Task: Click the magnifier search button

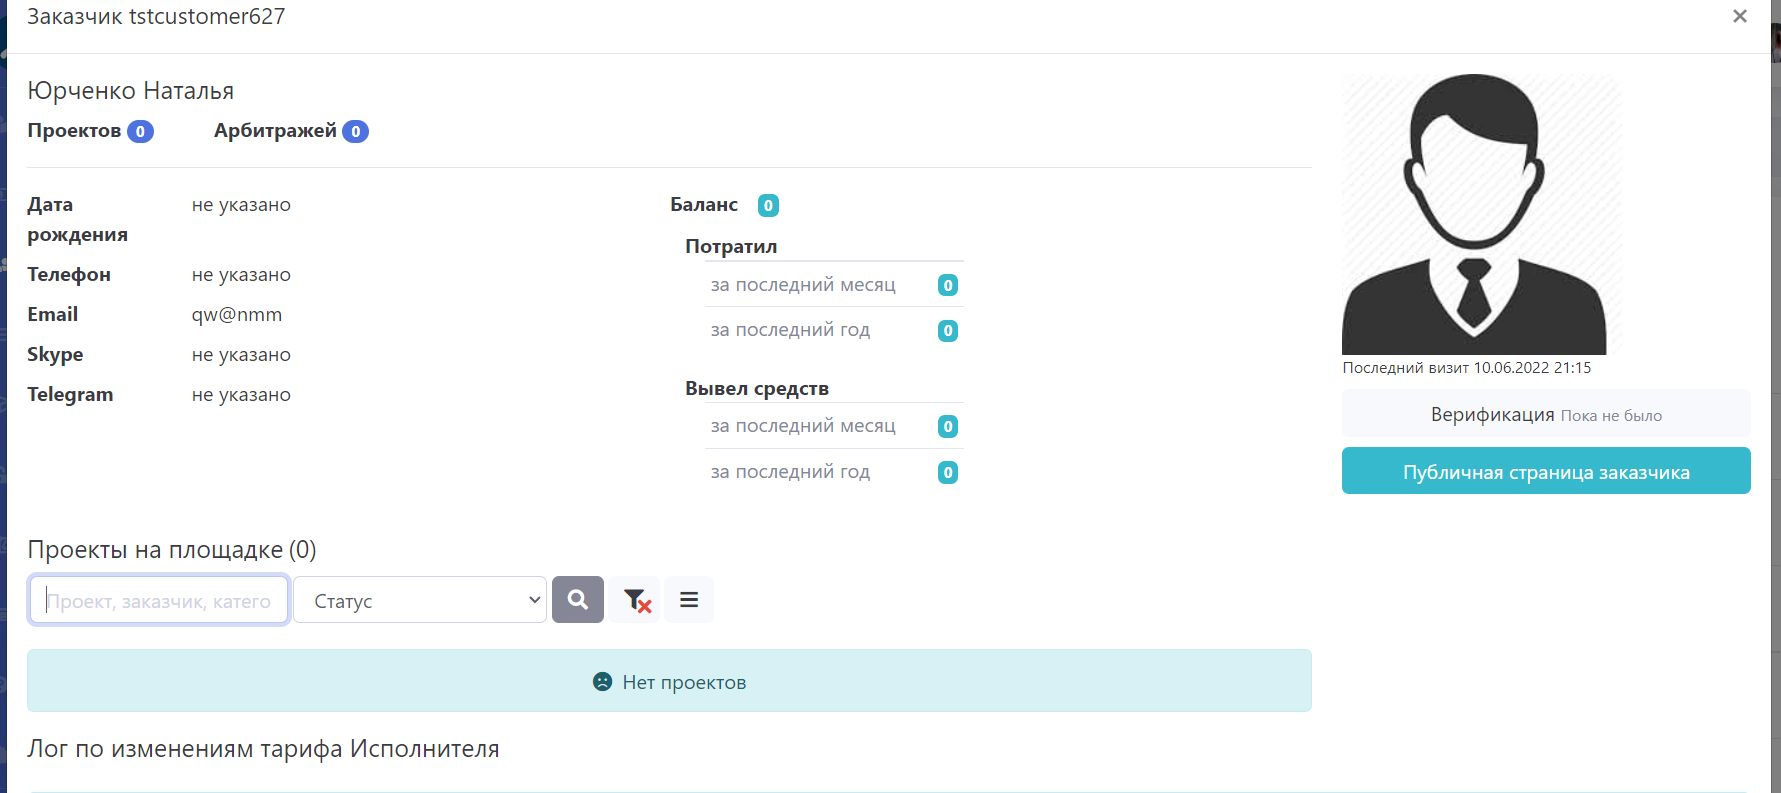Action: pyautogui.click(x=577, y=600)
